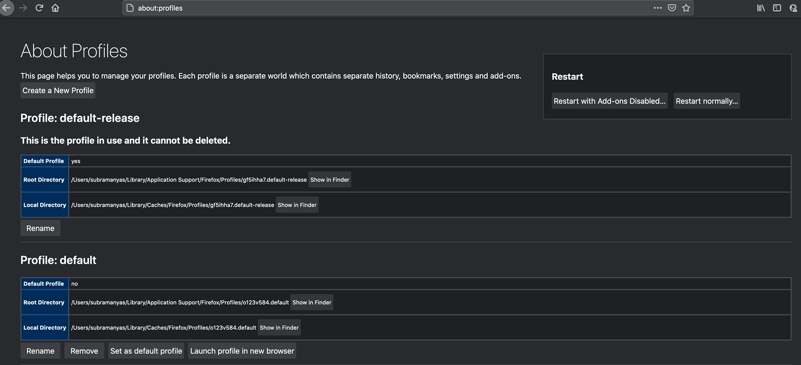Toggle the sidebar icon in toolbar
801x365 pixels.
pos(776,8)
